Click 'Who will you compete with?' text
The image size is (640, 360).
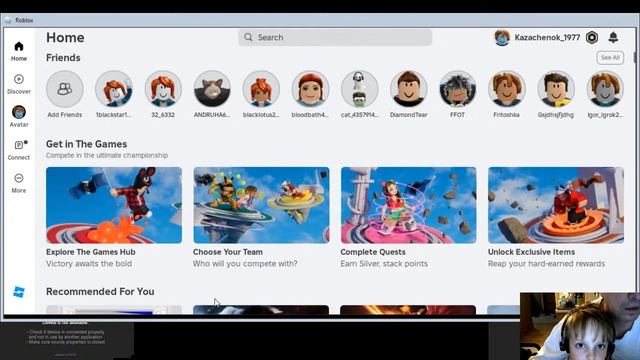pos(245,264)
